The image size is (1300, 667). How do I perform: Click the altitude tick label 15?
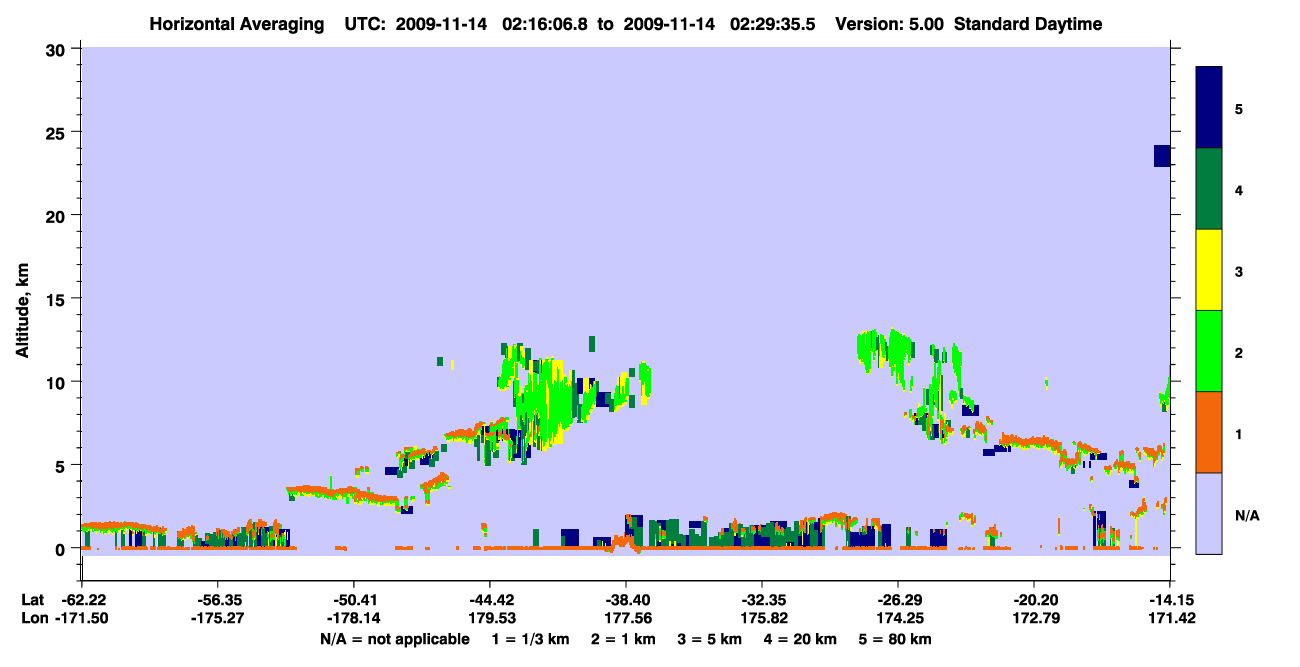(x=58, y=299)
